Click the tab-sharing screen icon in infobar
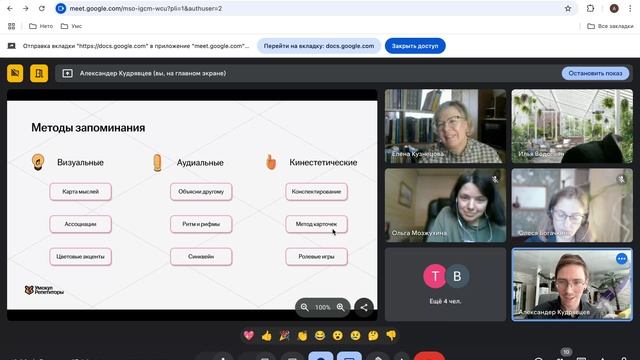 [x=12, y=46]
